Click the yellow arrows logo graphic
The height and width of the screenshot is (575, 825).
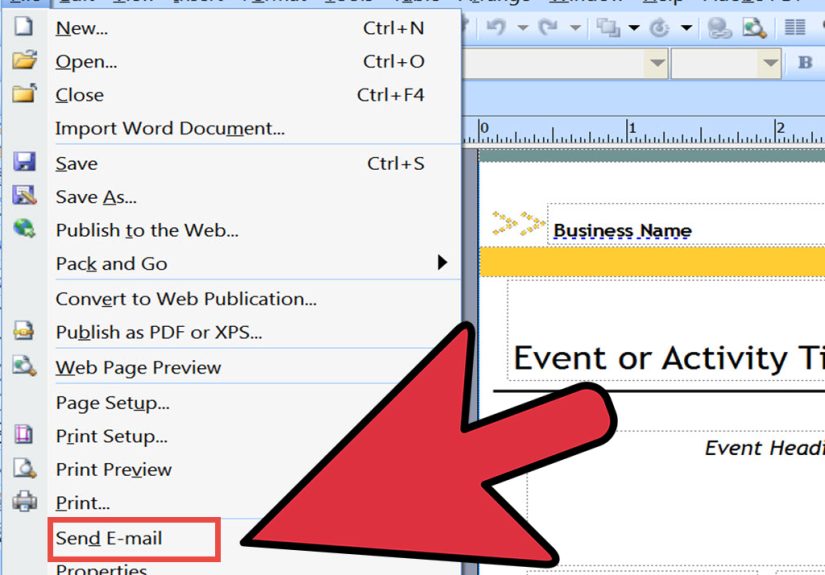tap(518, 223)
